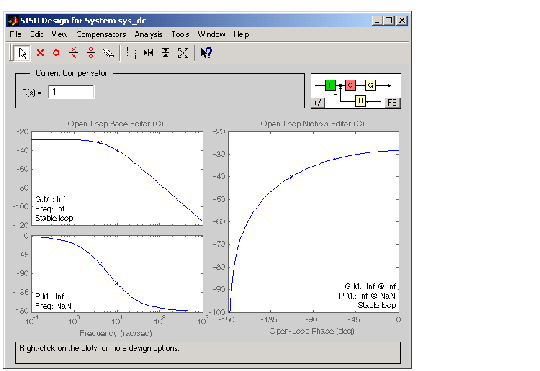Screen dimensions: 540x371
Task: Open the Tools menu
Action: point(180,34)
